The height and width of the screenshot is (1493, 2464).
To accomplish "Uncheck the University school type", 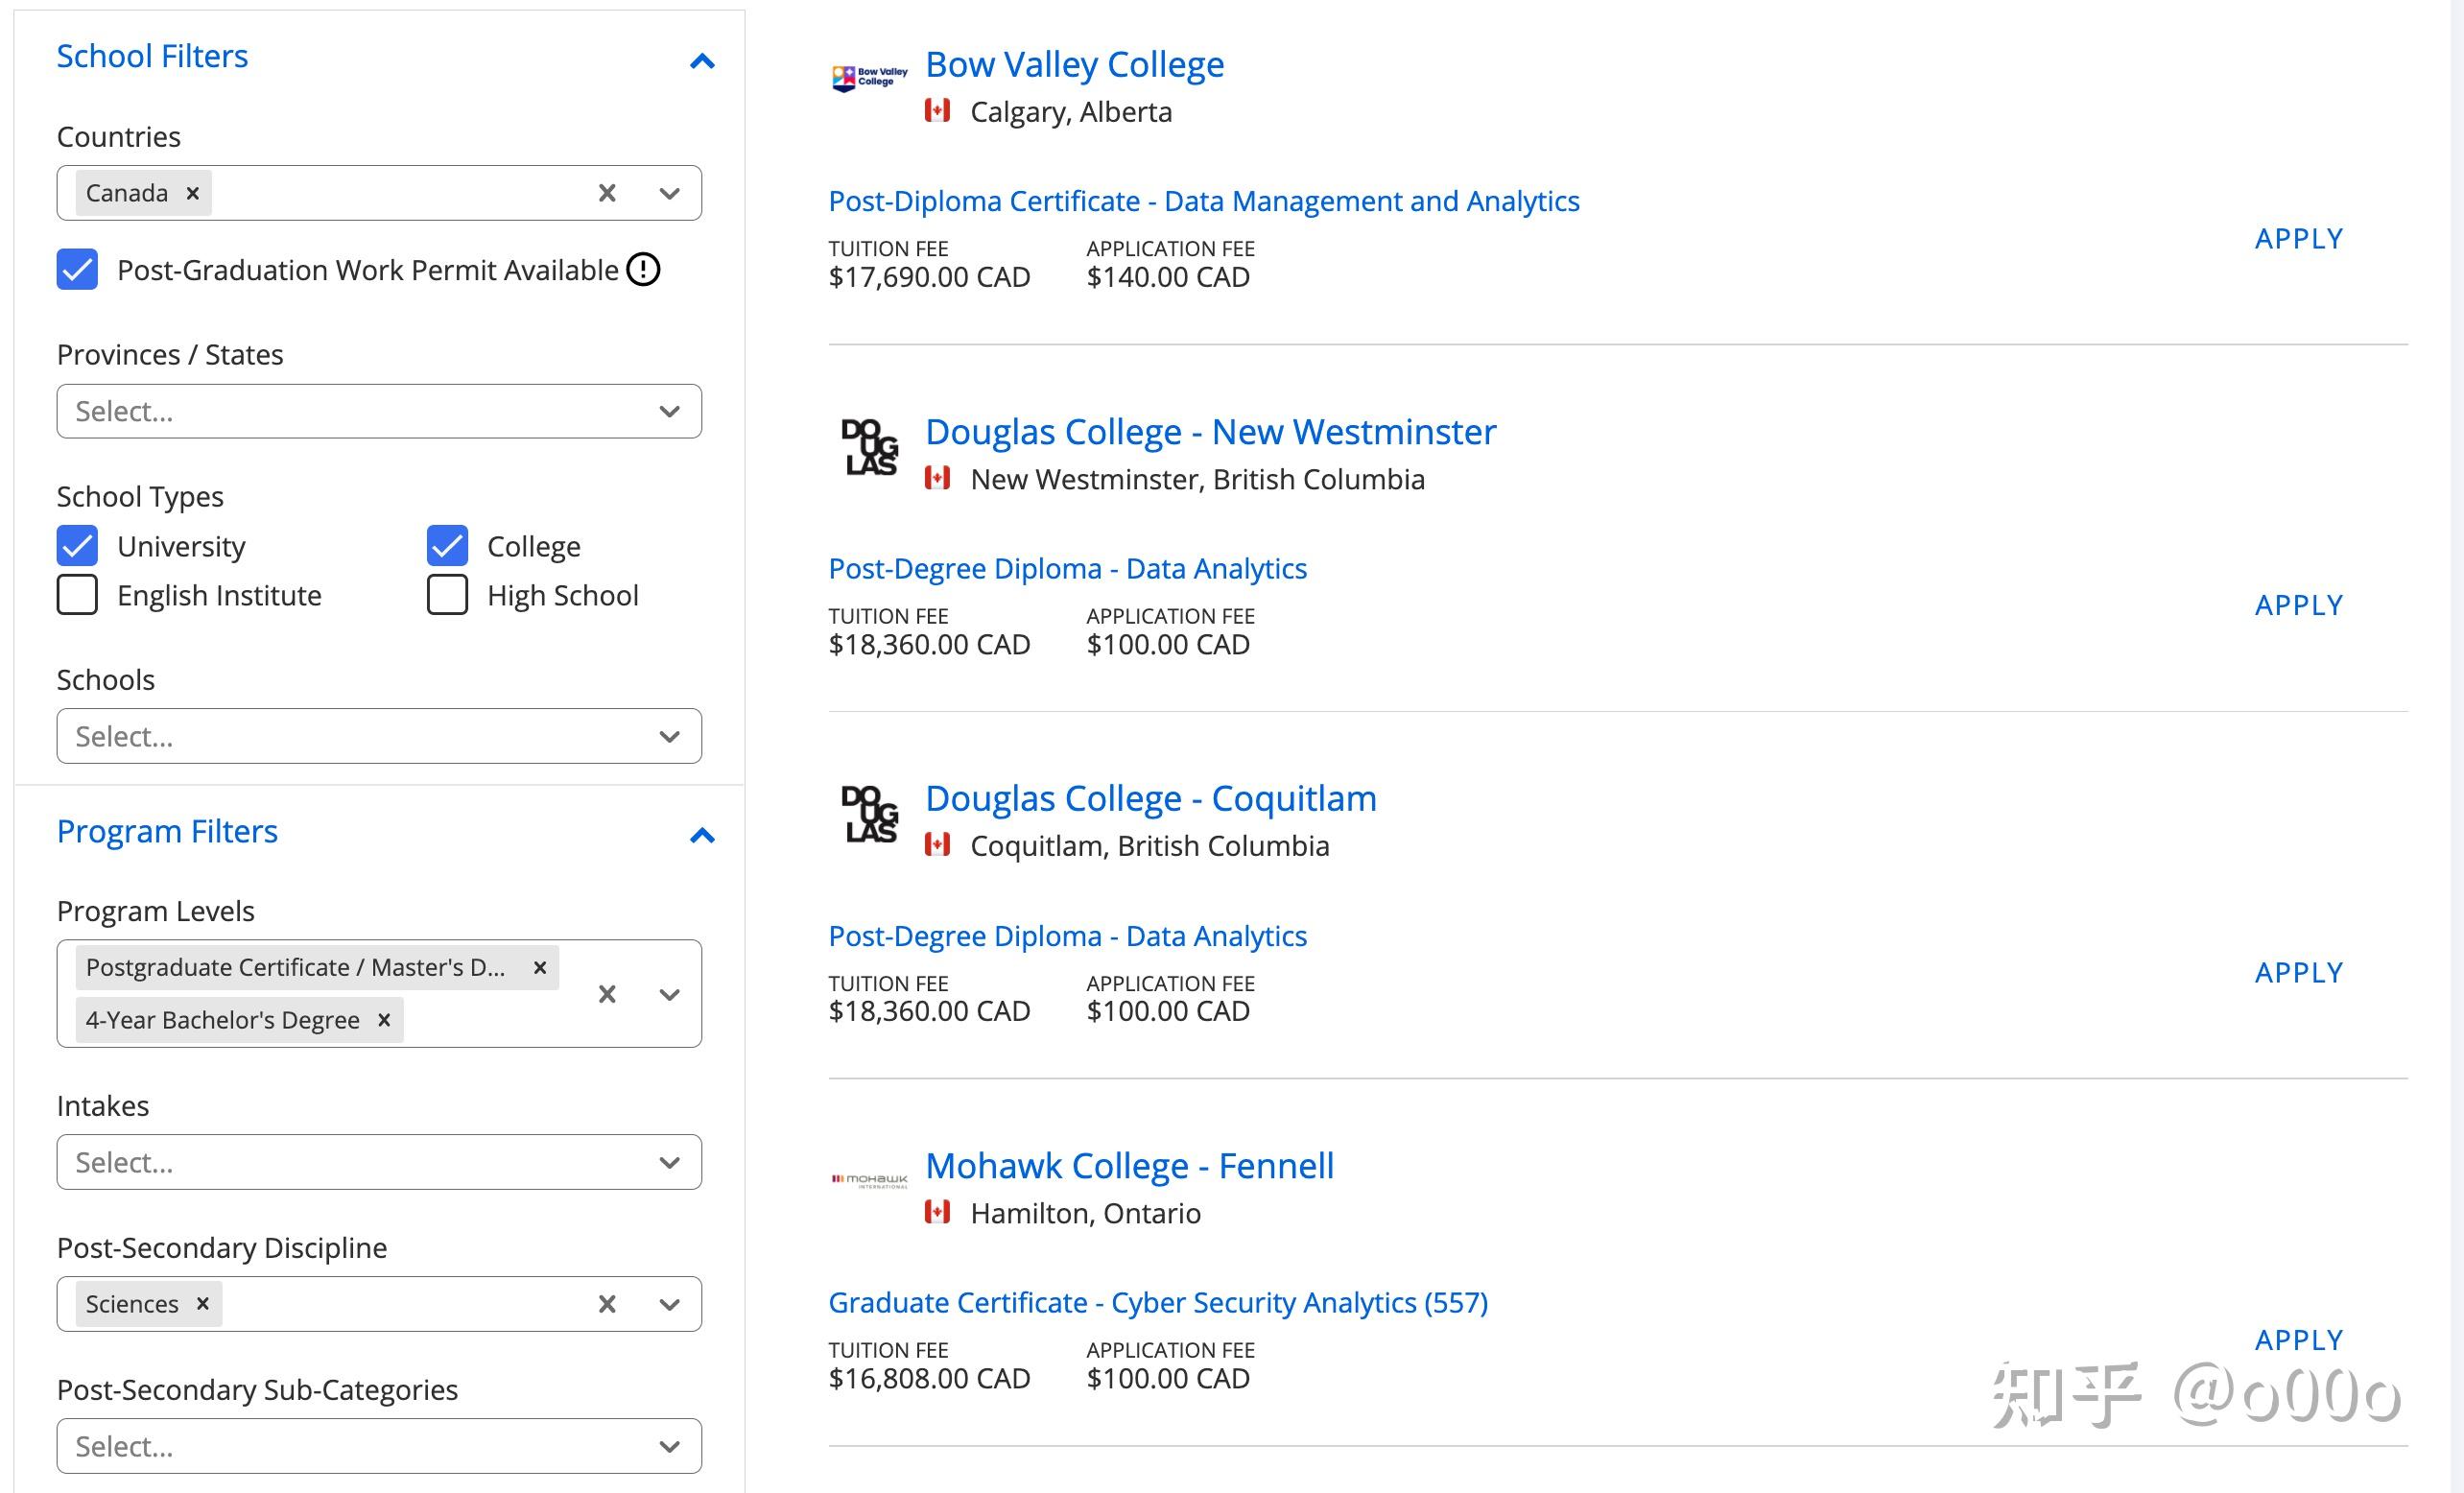I will 77,546.
